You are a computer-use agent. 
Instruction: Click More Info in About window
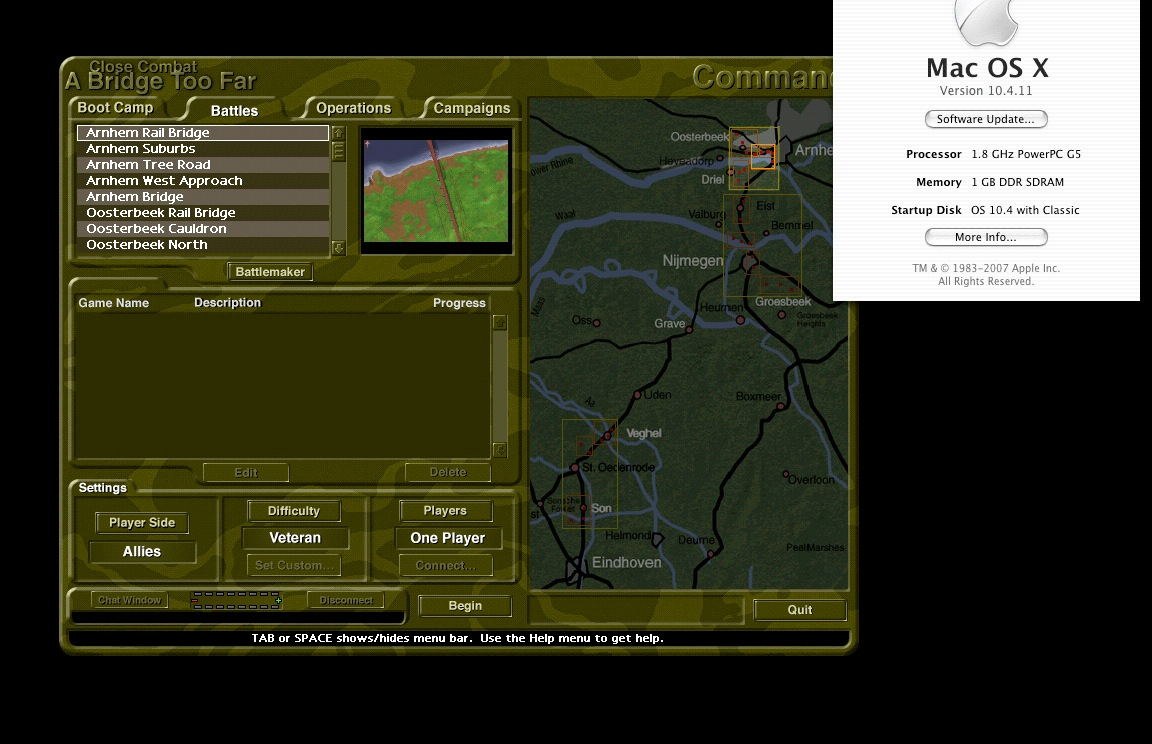click(x=986, y=237)
